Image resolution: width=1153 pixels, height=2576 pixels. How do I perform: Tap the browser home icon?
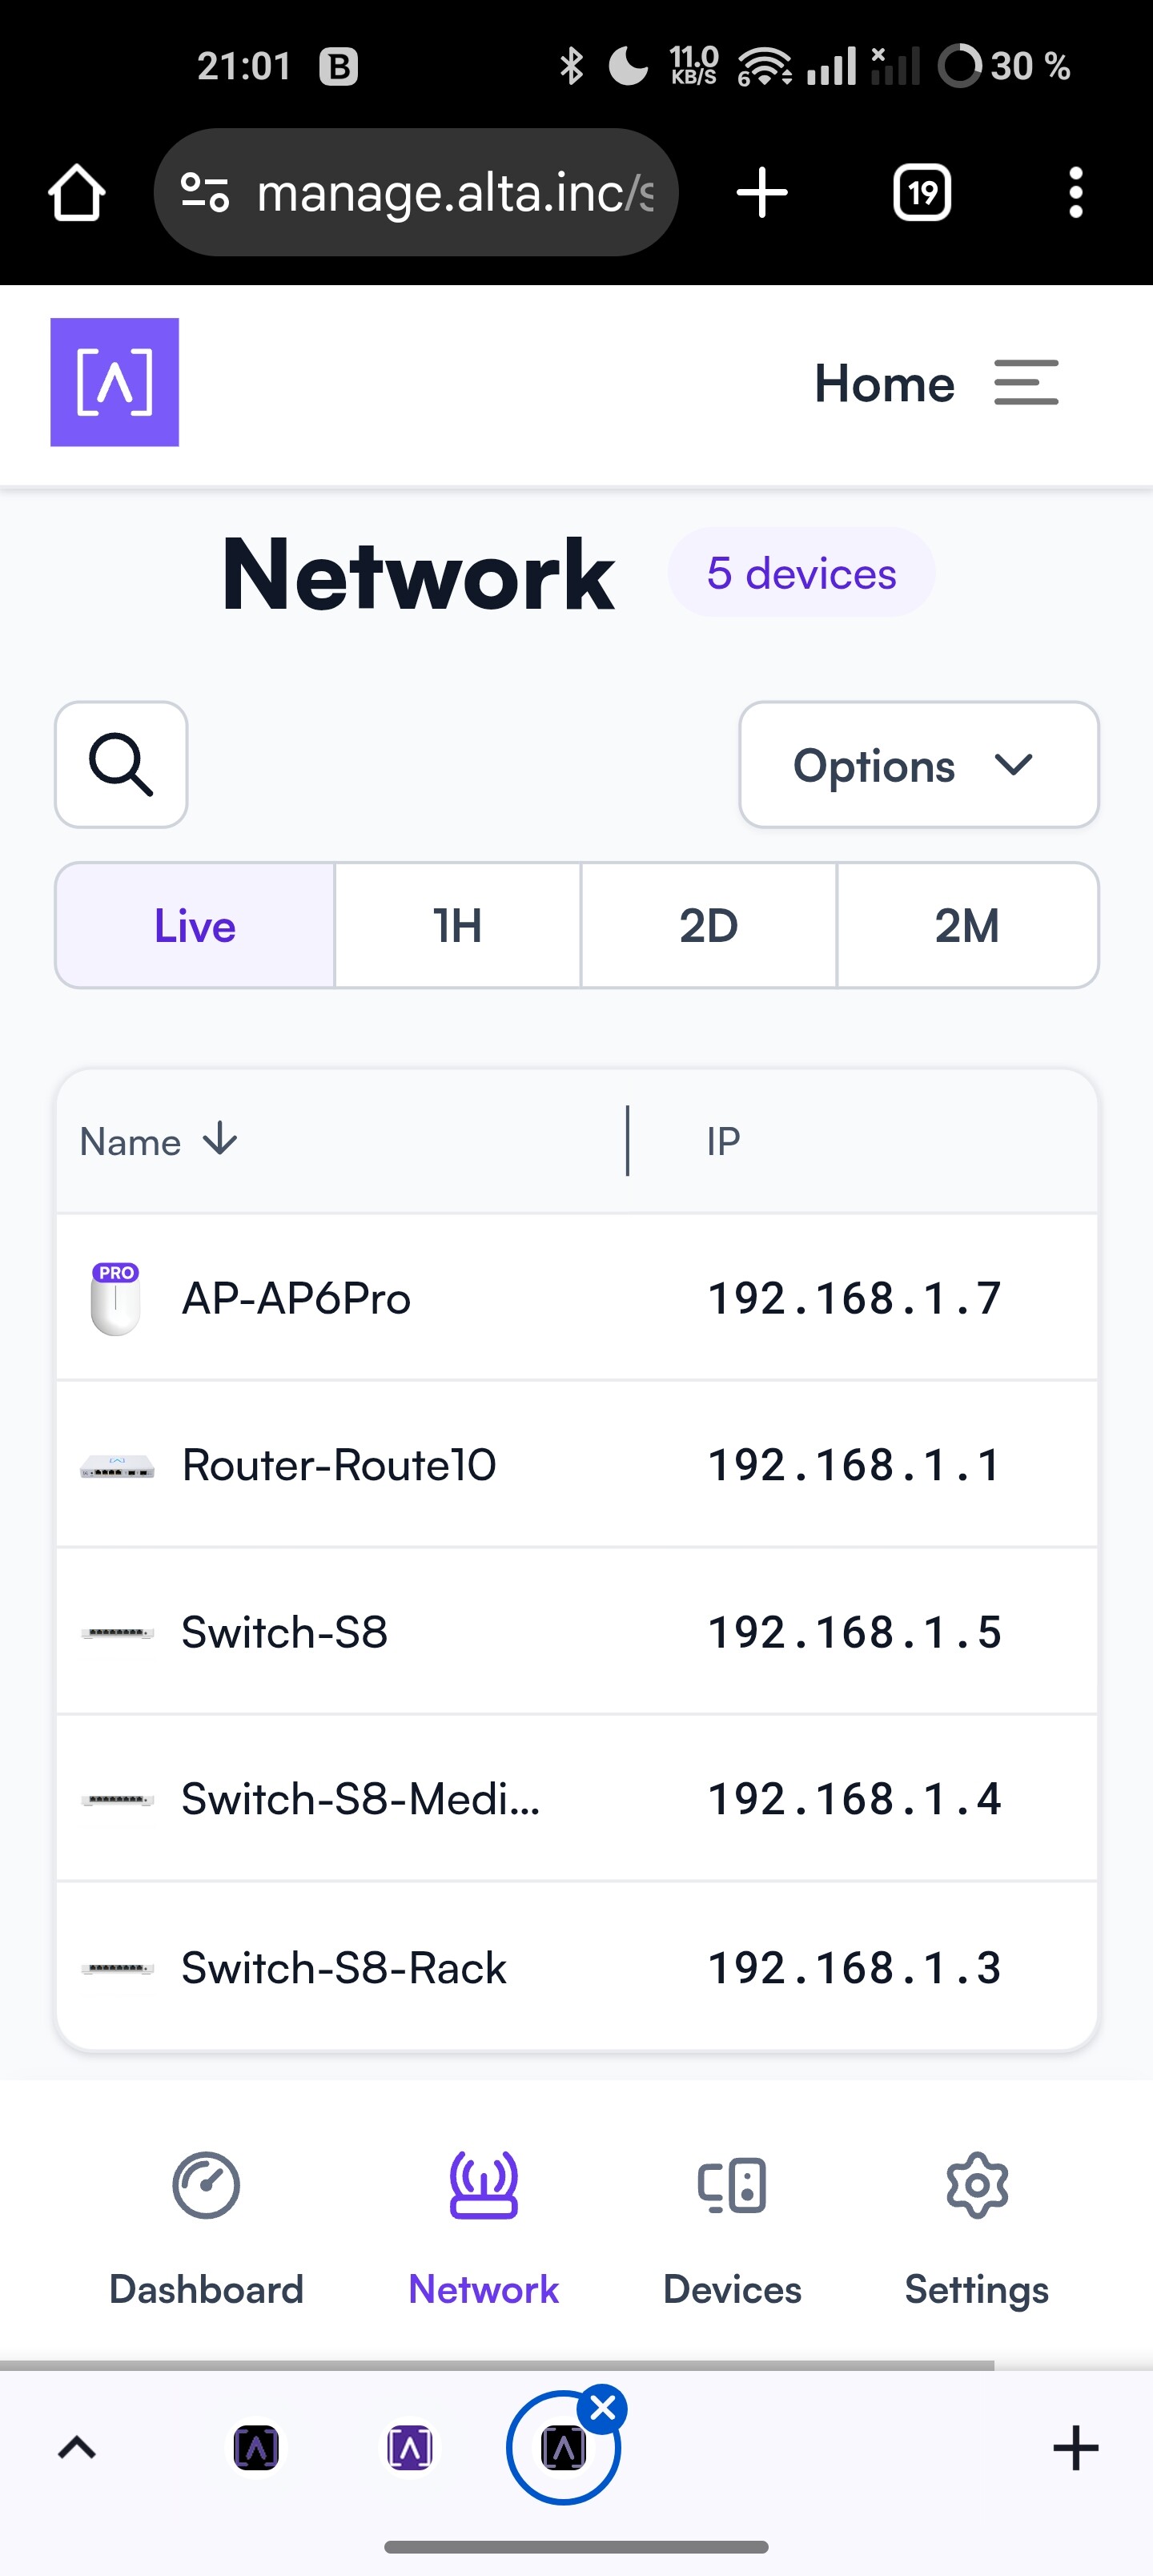(77, 192)
